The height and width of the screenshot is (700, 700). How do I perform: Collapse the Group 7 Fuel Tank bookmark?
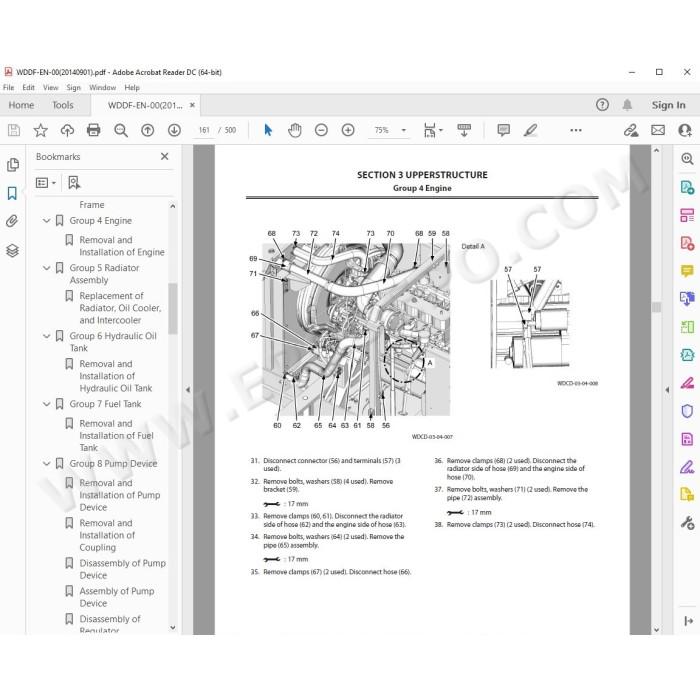pos(46,404)
